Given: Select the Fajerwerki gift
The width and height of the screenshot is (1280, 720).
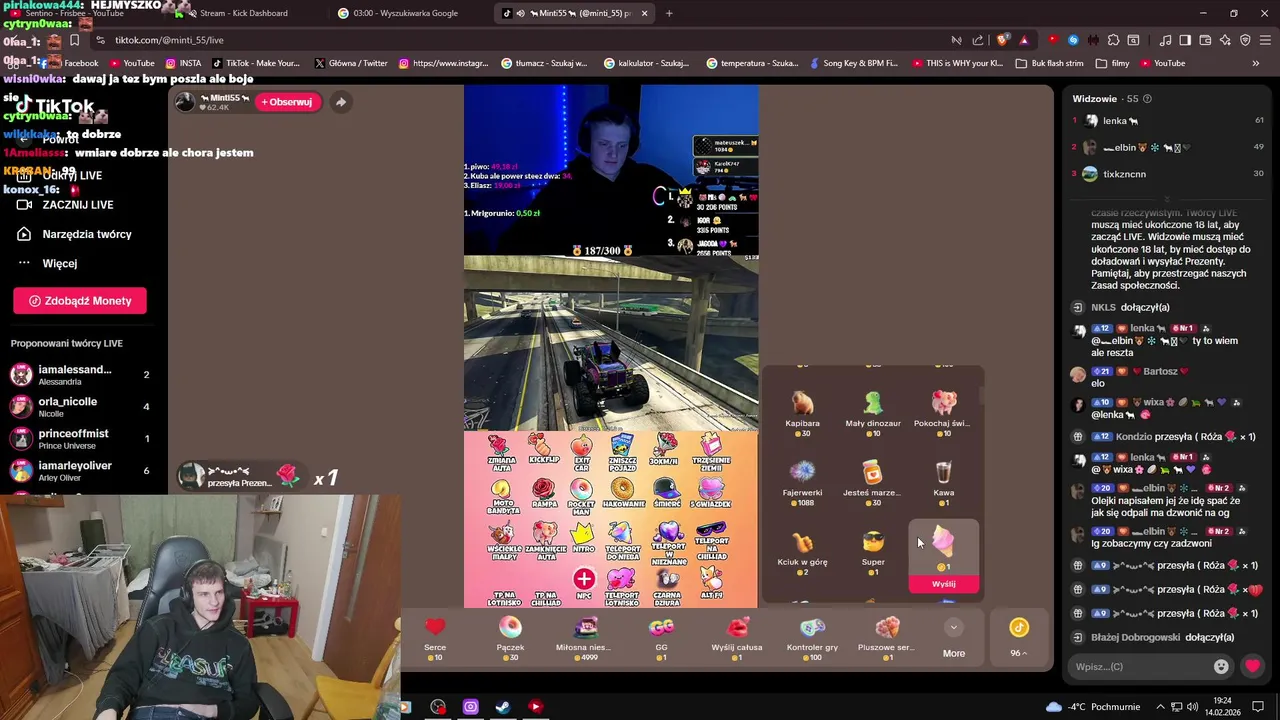Looking at the screenshot, I should click(x=802, y=482).
